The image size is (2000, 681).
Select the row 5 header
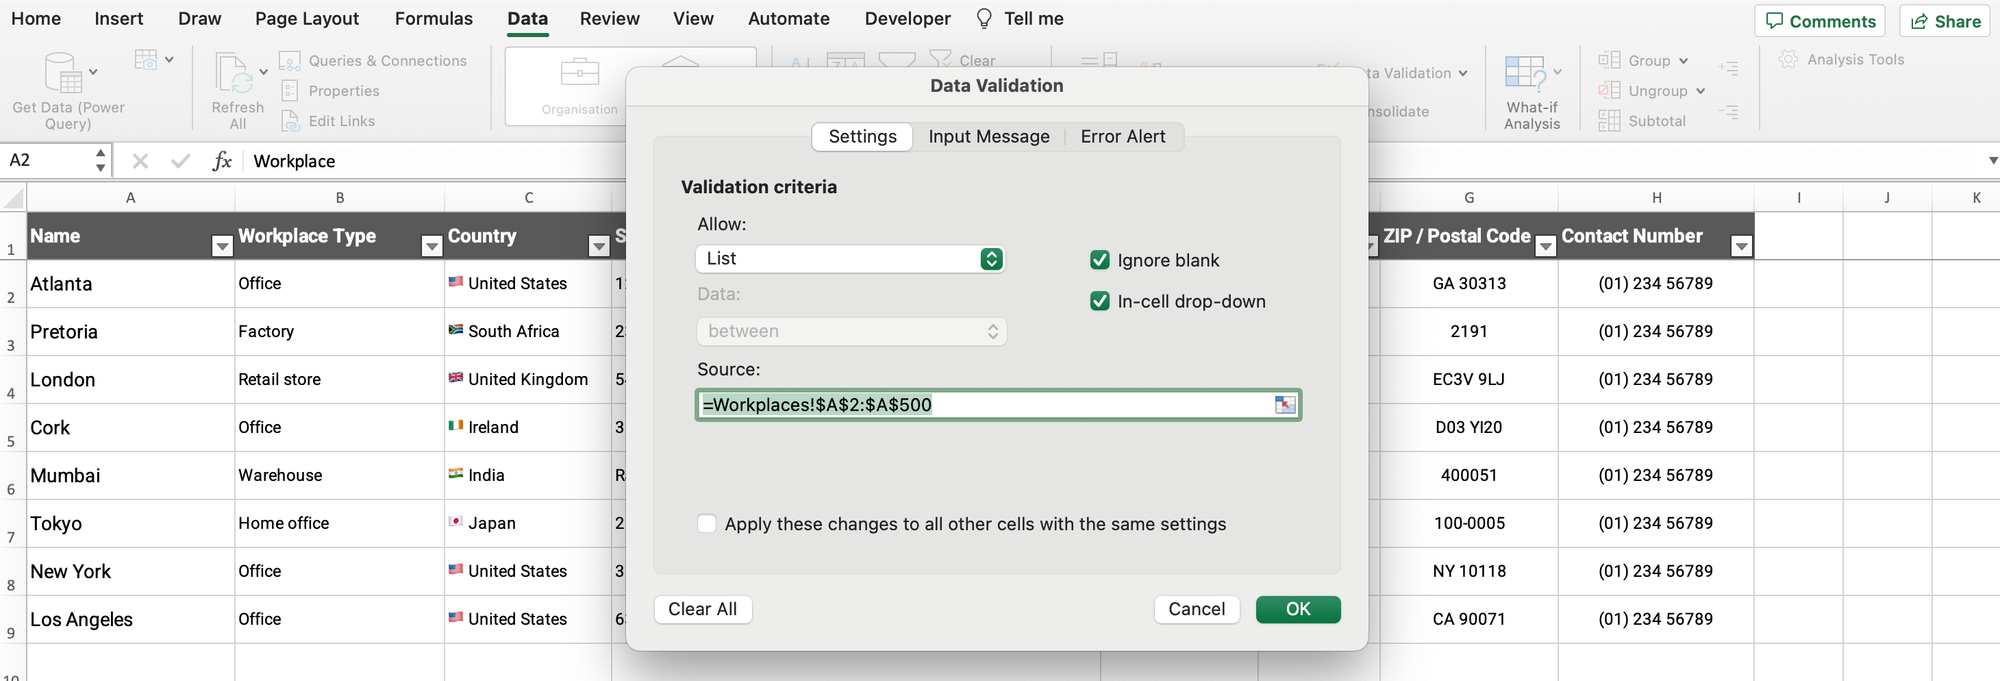(12, 428)
